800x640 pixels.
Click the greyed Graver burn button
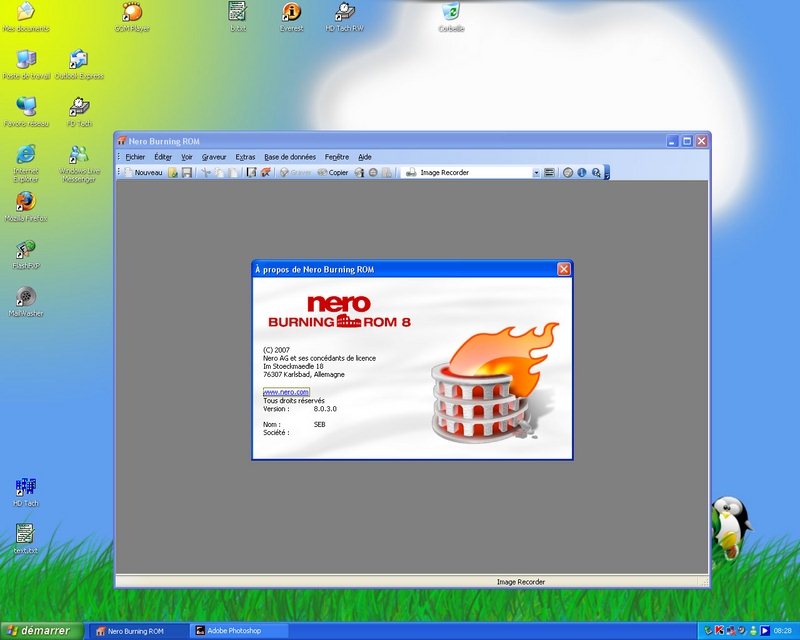pyautogui.click(x=295, y=173)
